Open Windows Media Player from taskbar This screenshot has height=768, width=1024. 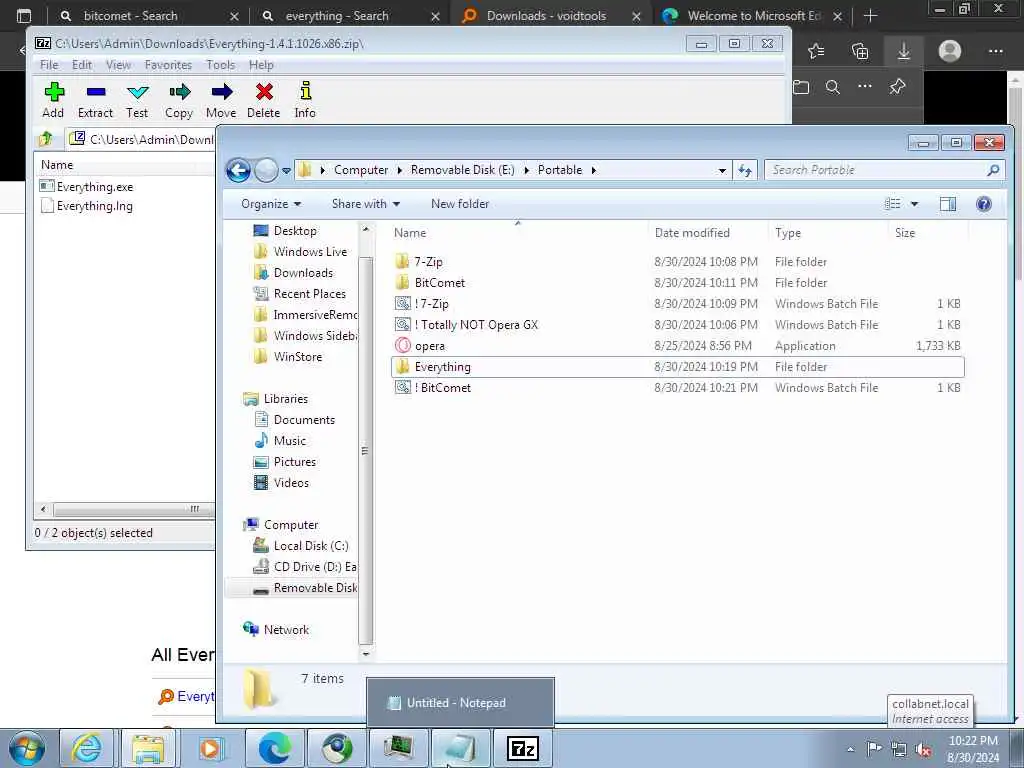[210, 748]
